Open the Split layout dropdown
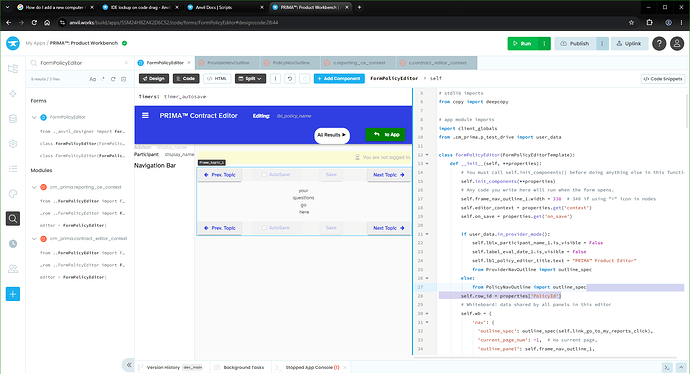 pos(250,79)
